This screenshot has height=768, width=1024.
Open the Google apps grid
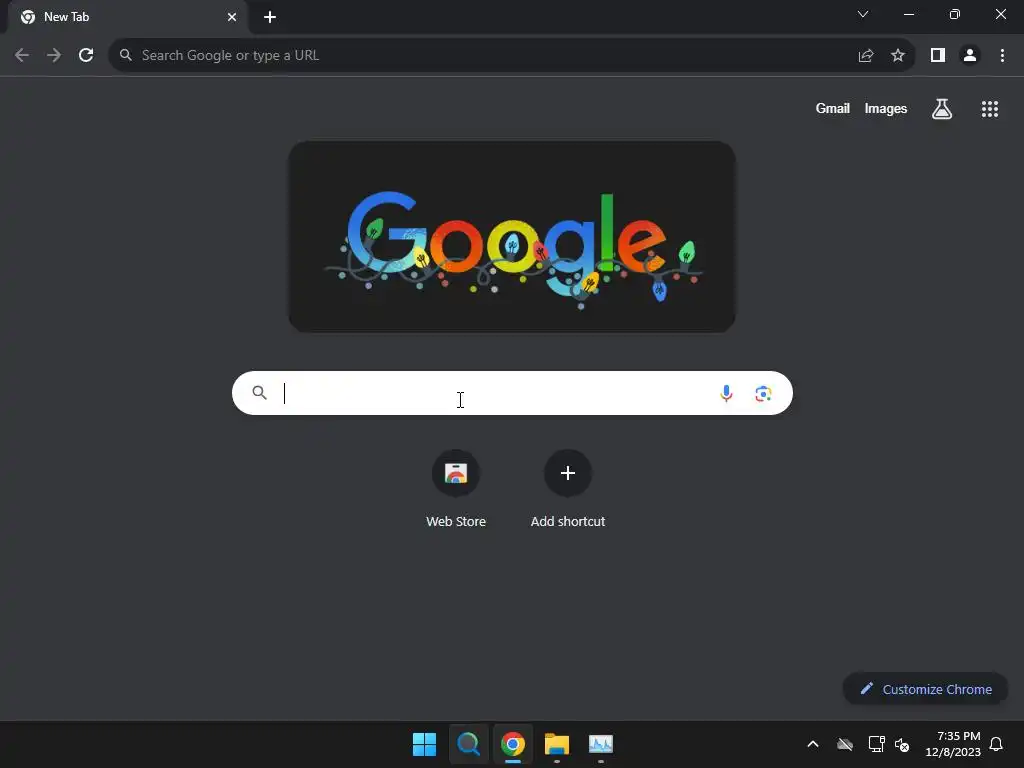tap(990, 109)
